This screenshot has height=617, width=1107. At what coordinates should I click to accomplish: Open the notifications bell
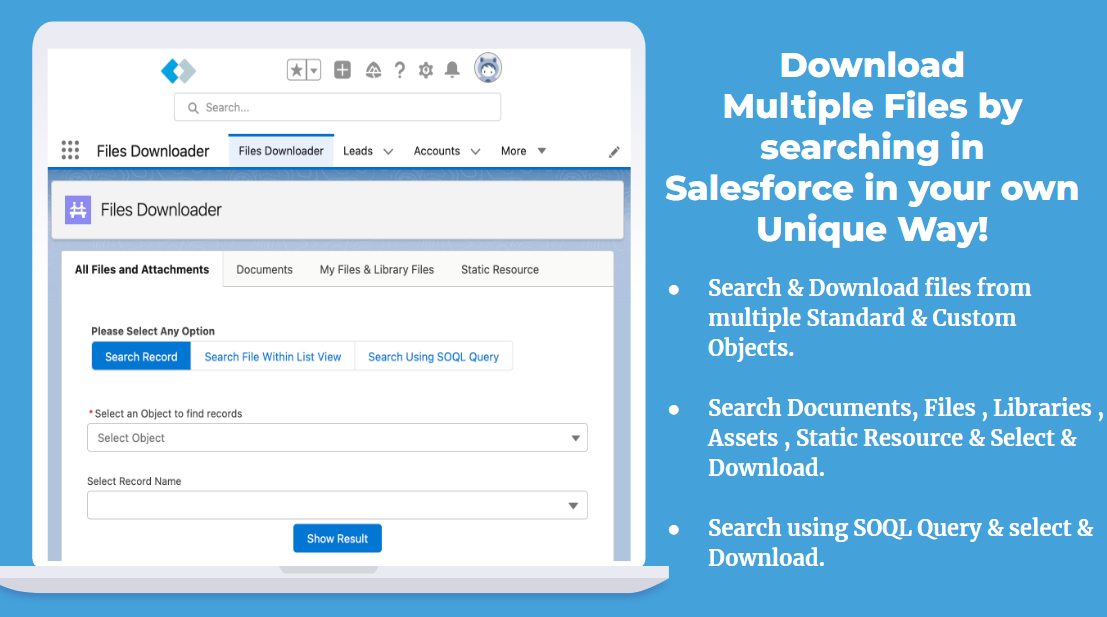(x=451, y=70)
